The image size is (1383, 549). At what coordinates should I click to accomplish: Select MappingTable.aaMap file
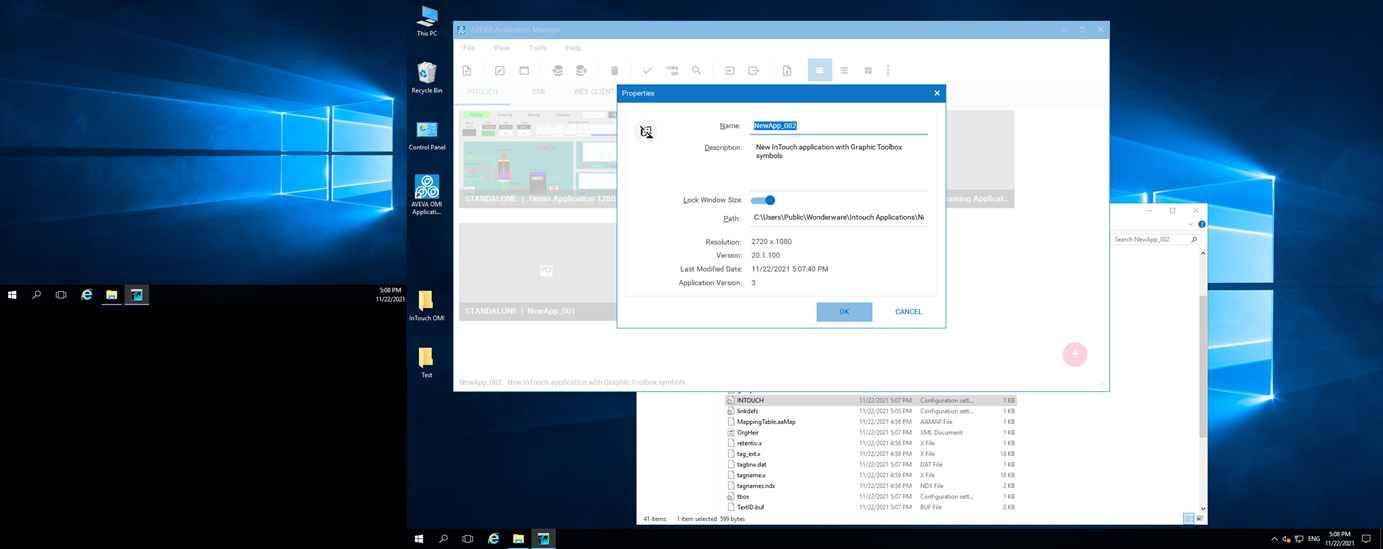[766, 422]
